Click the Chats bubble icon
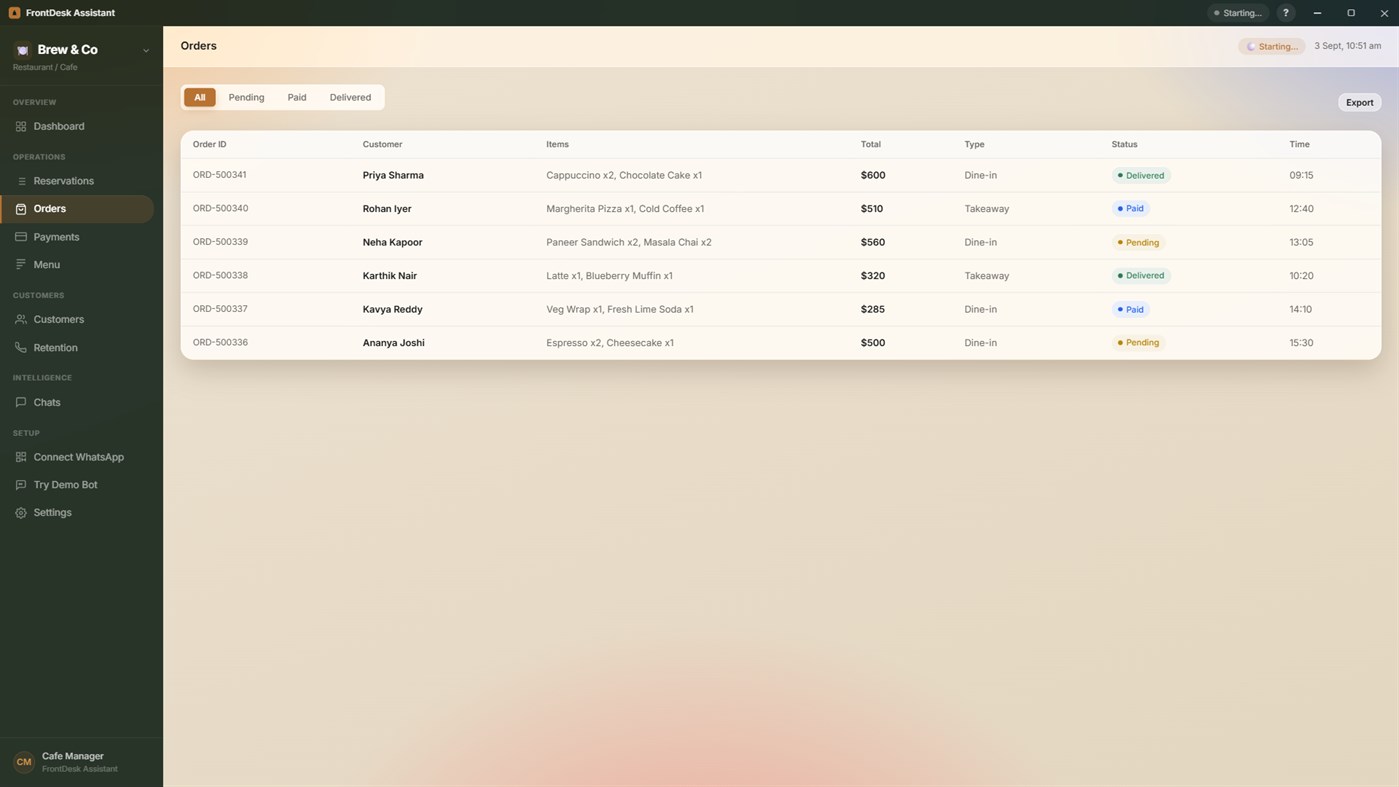Image resolution: width=1399 pixels, height=787 pixels. pos(21,403)
